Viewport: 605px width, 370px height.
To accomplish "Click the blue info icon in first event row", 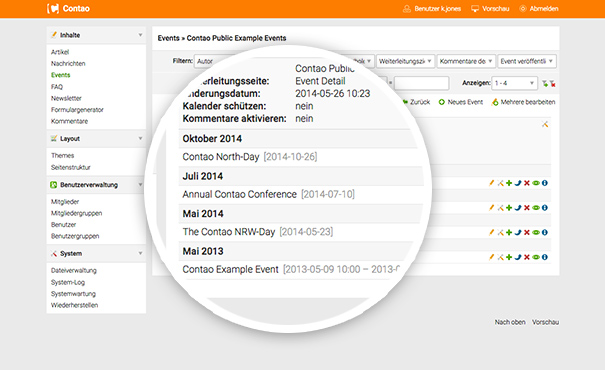I will (x=544, y=183).
